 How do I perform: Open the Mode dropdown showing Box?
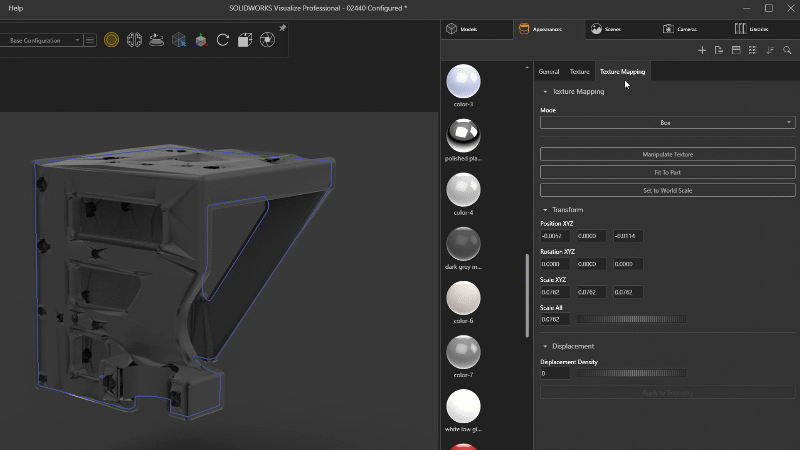click(x=667, y=122)
